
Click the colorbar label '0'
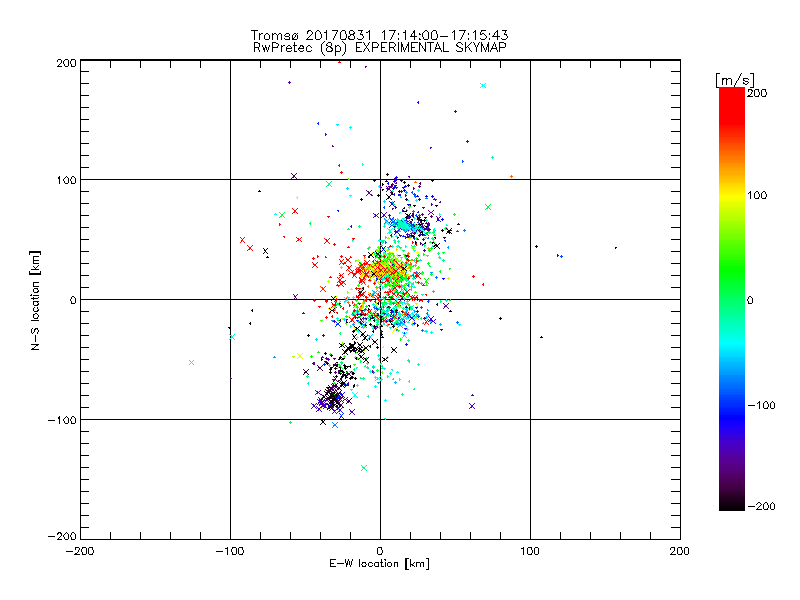point(750,300)
